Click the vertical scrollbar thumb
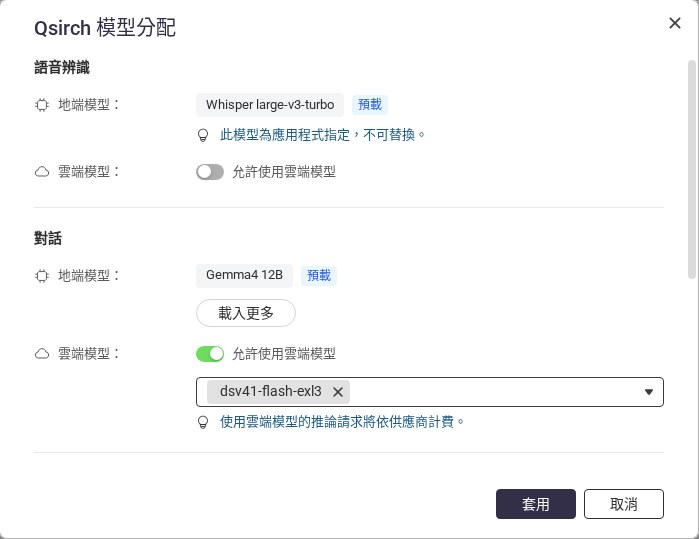Image resolution: width=699 pixels, height=539 pixels. [691, 169]
